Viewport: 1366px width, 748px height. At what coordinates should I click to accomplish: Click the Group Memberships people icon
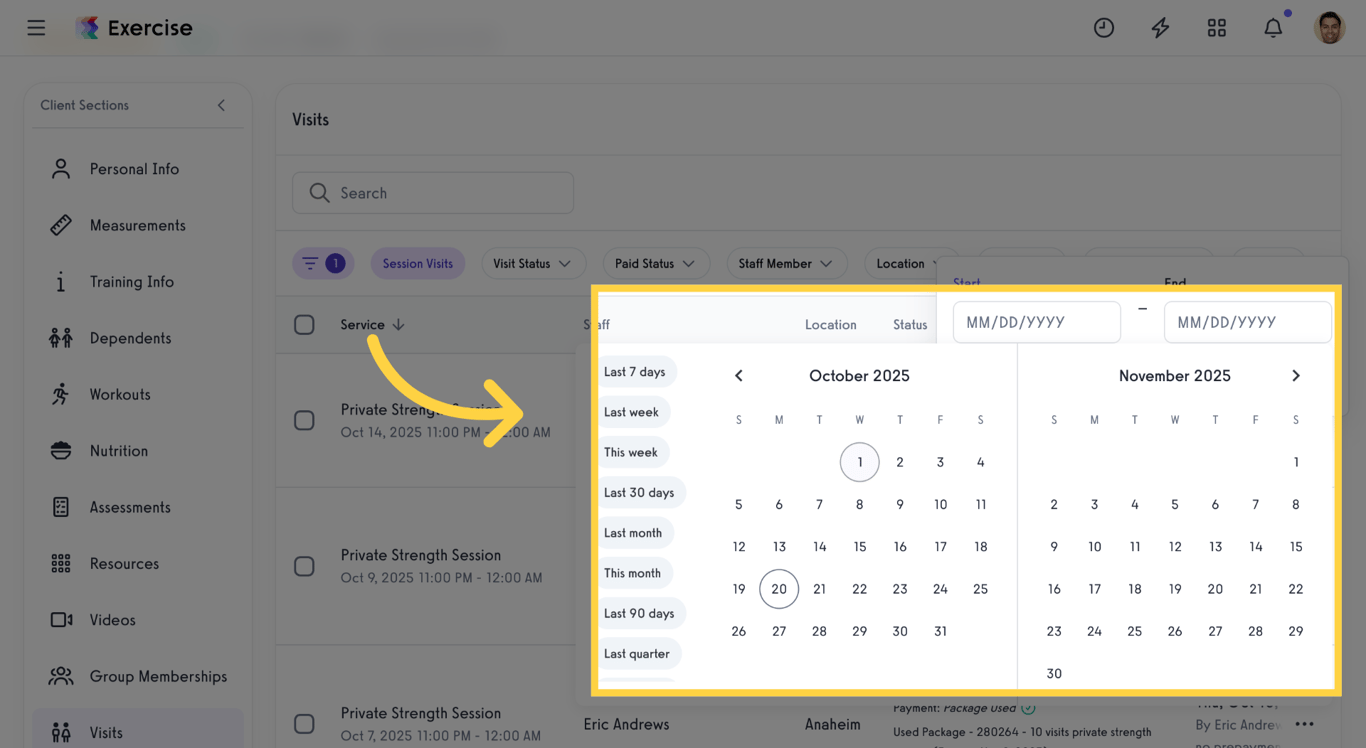[x=59, y=676]
